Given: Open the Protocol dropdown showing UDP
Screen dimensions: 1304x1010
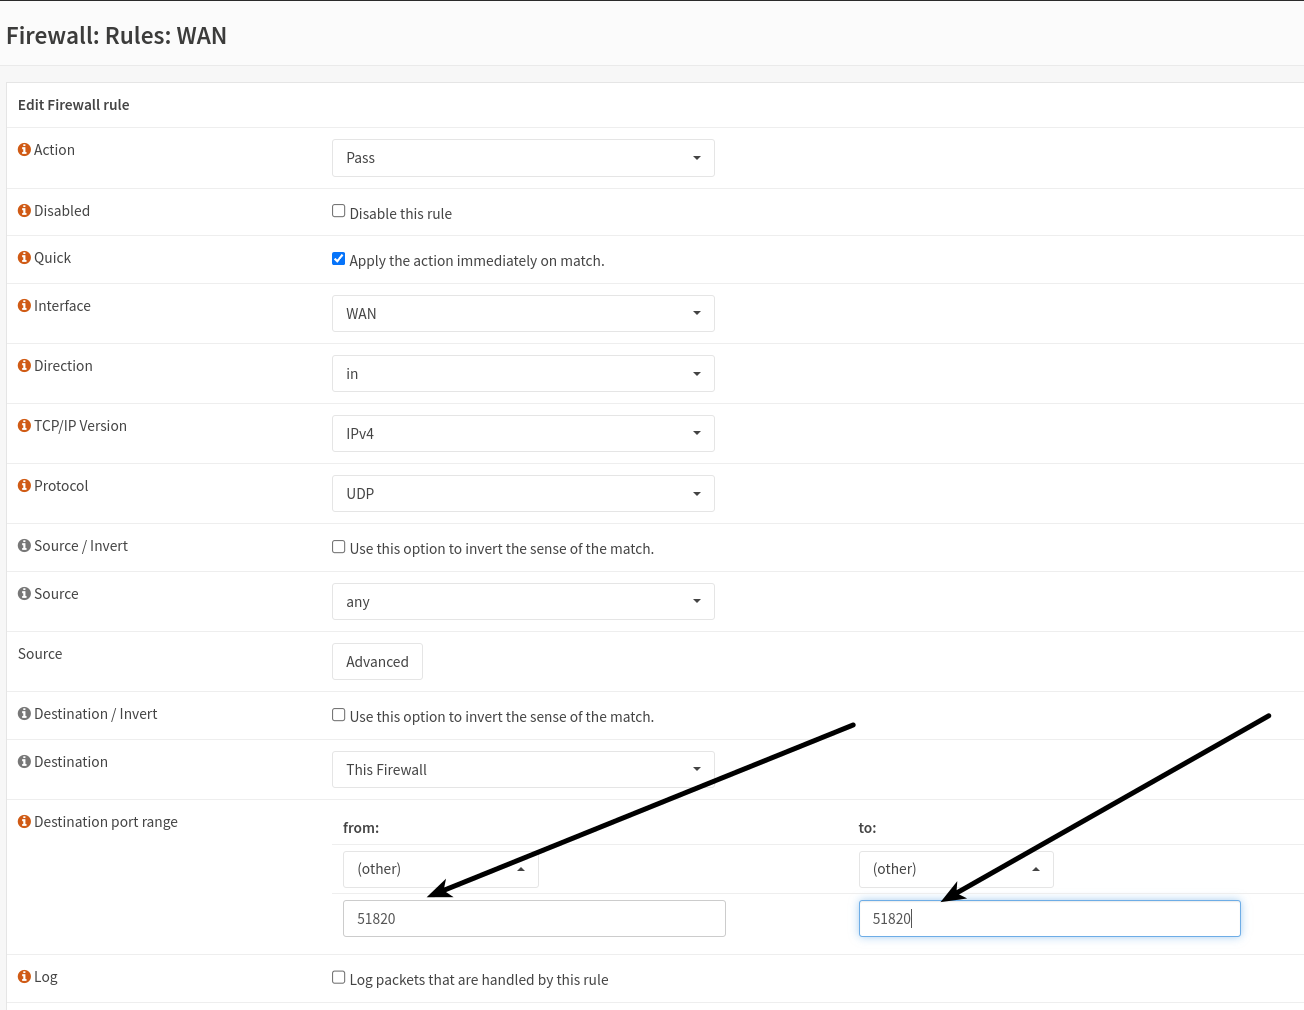Looking at the screenshot, I should pyautogui.click(x=523, y=494).
